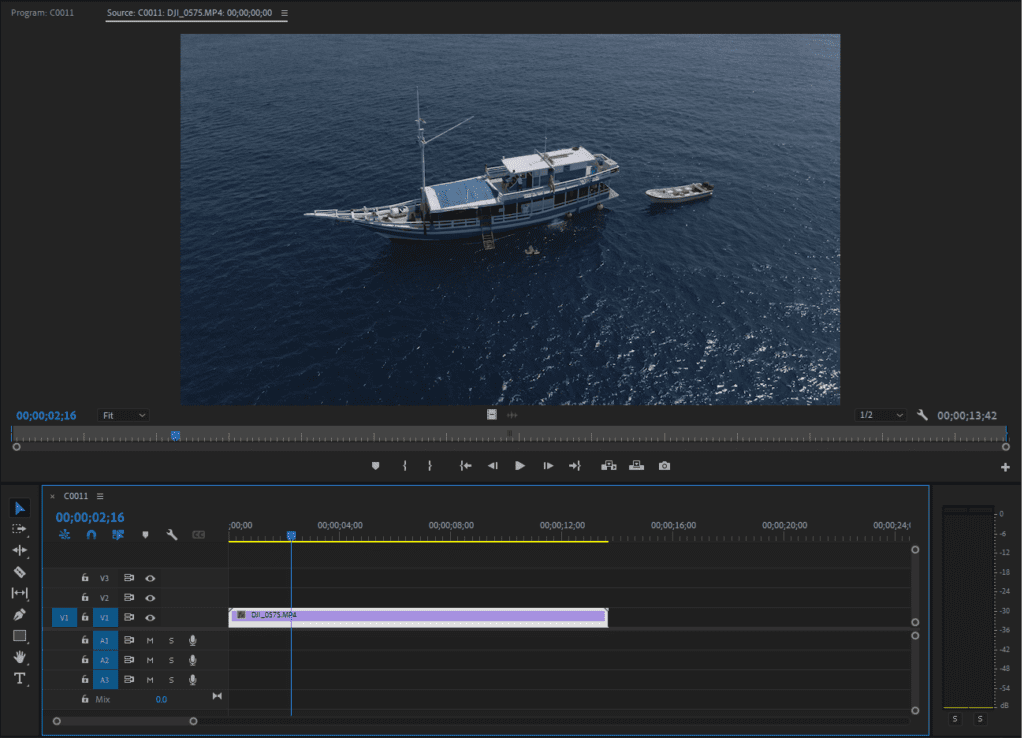Click Drag Video Only icon
Image resolution: width=1024 pixels, height=738 pixels.
492,415
